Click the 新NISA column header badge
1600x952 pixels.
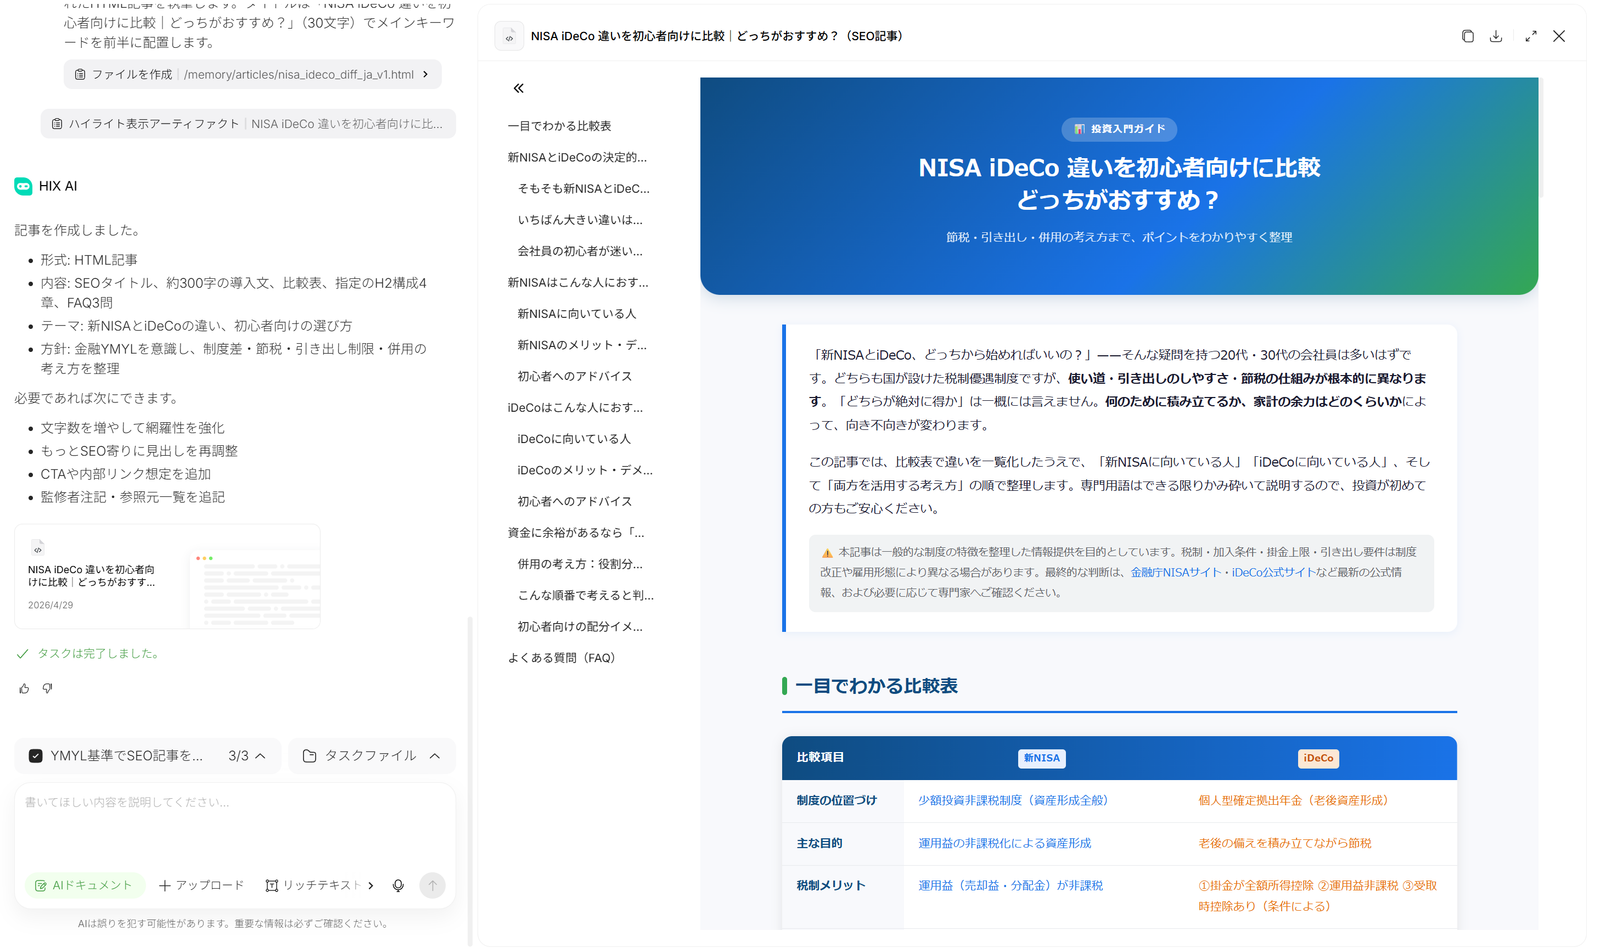pyautogui.click(x=1041, y=758)
